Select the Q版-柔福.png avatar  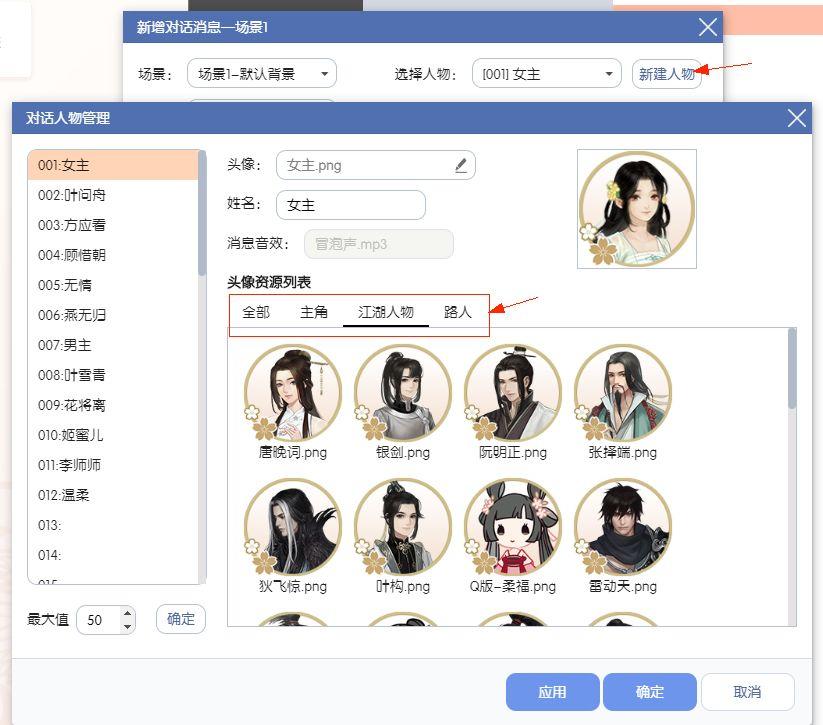[513, 527]
